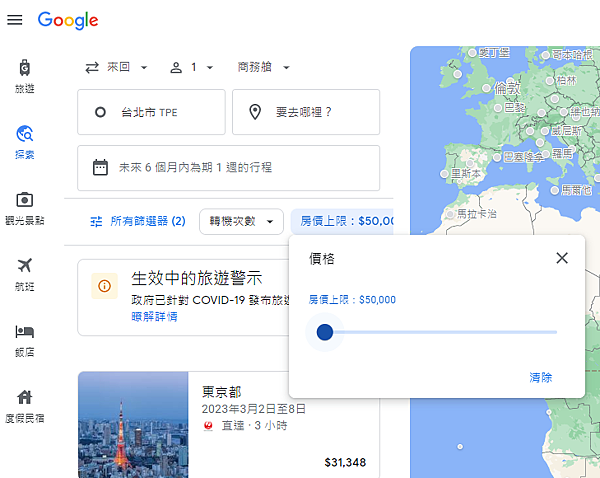
Task: Click the 要去哪裡 destination field
Action: 306,112
